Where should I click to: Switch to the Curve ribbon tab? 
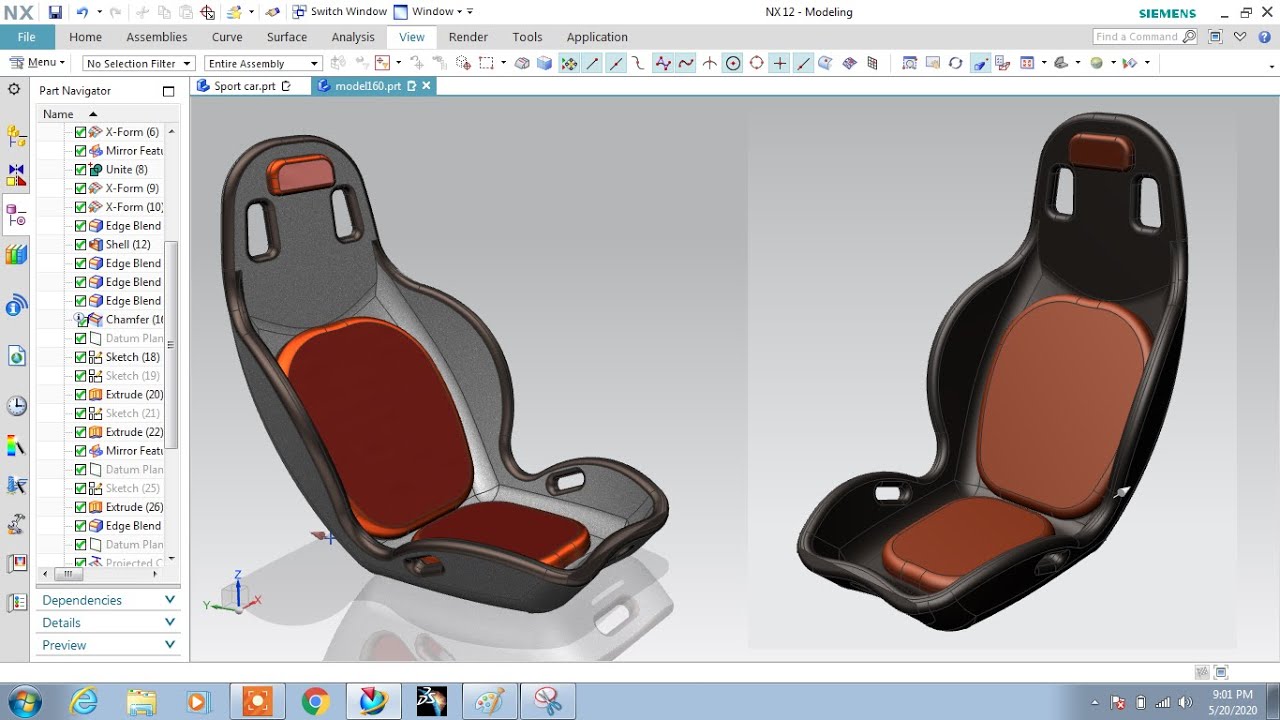tap(227, 37)
